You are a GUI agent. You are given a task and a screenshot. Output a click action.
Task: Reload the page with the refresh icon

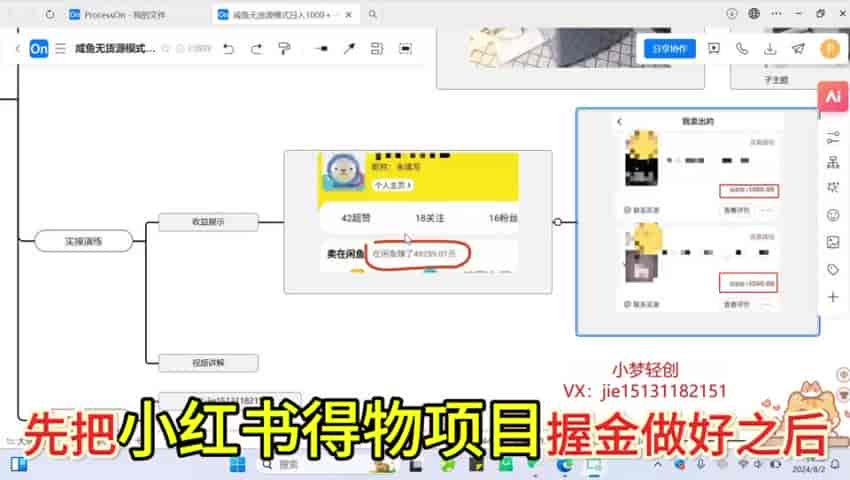pos(50,15)
